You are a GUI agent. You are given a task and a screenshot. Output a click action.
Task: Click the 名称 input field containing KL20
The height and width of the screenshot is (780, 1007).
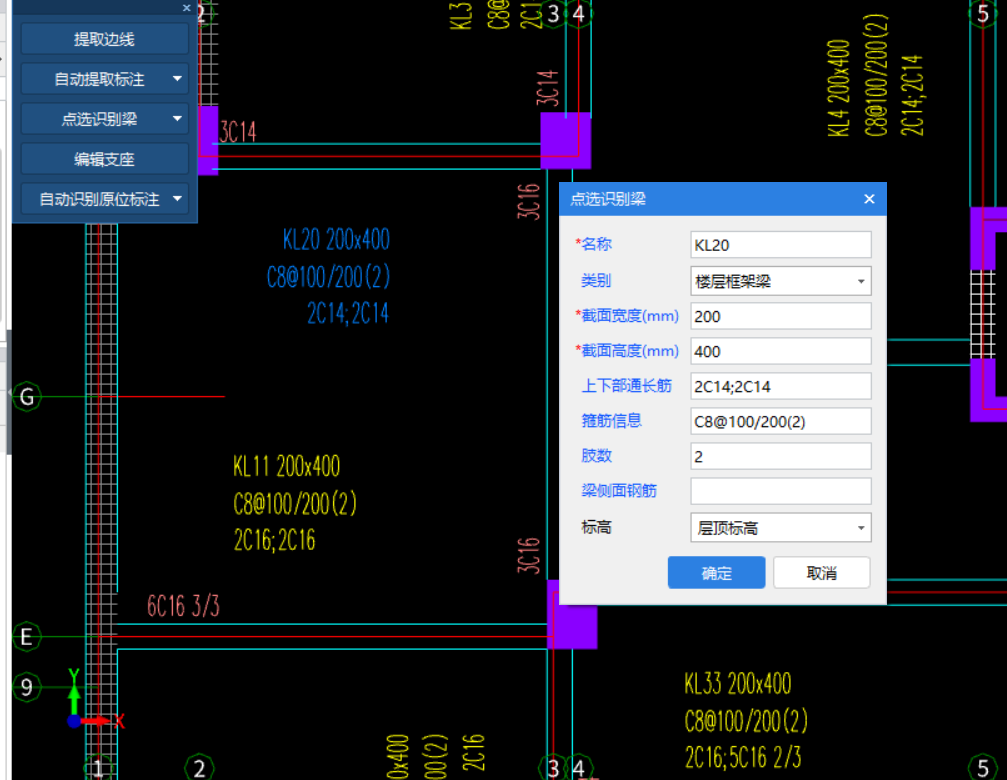(780, 245)
